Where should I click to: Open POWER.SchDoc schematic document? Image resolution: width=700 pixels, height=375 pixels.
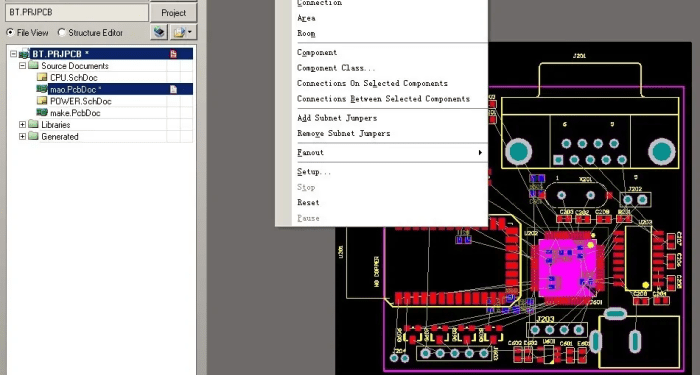81,101
